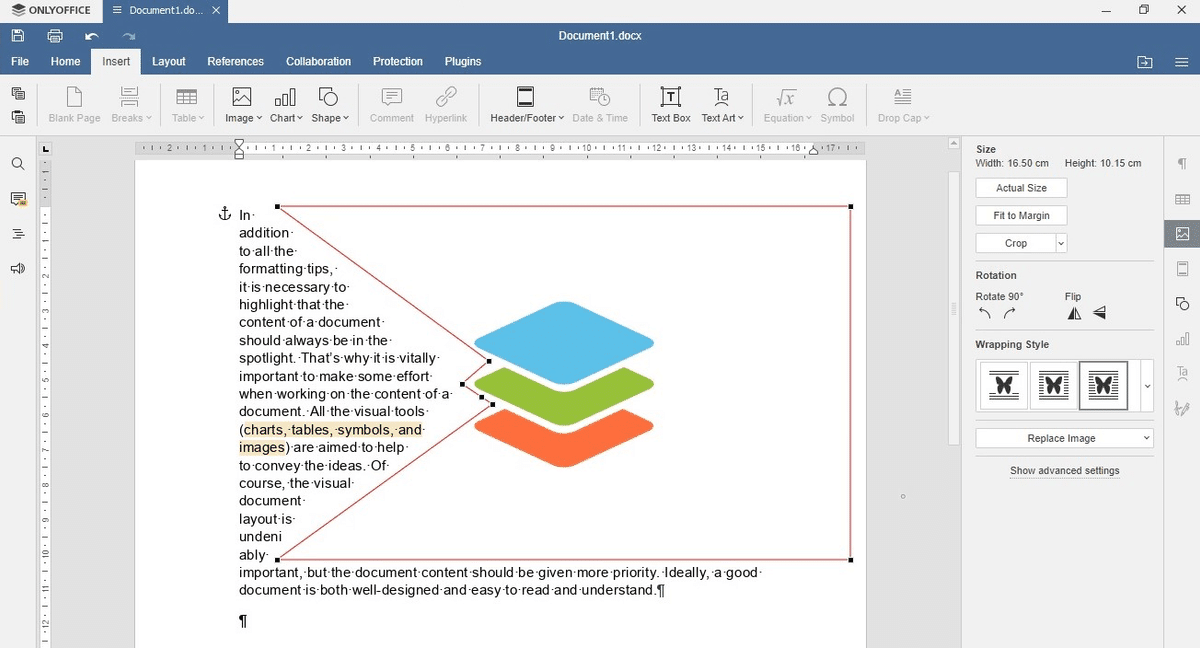Open Signature settings in right sidebar
The width and height of the screenshot is (1200, 648).
click(x=1183, y=408)
